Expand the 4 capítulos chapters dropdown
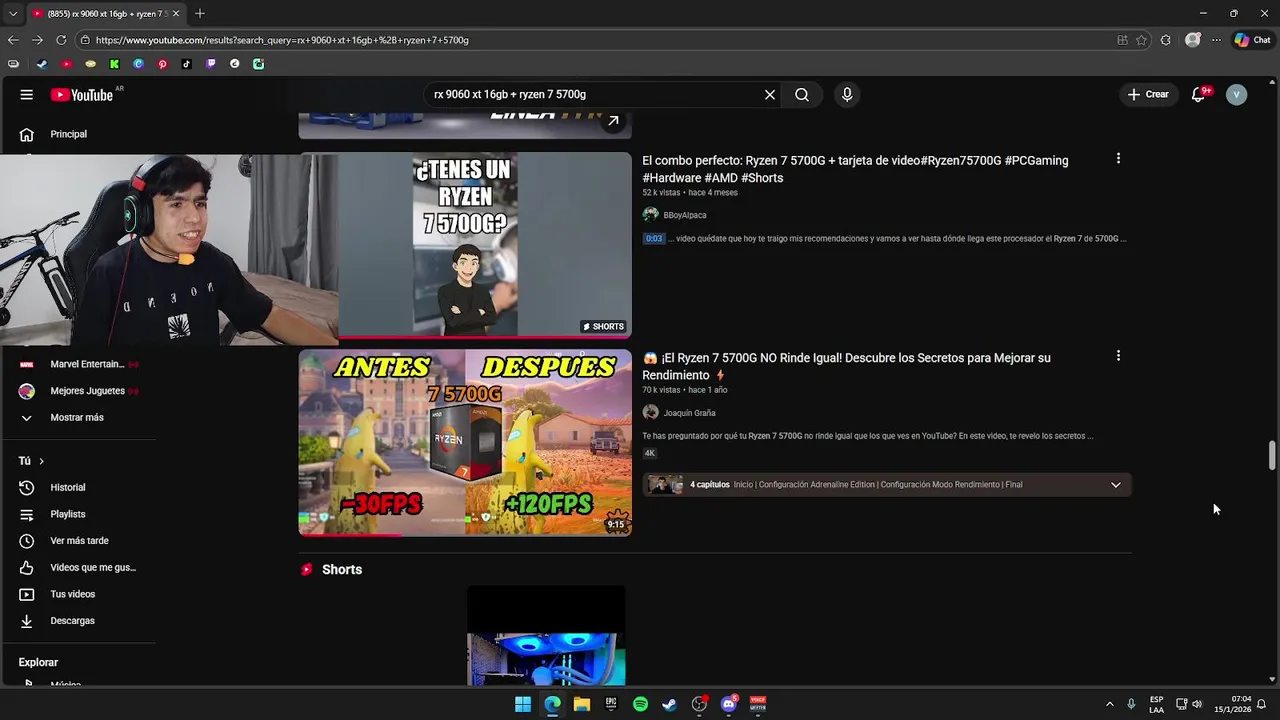Viewport: 1280px width, 720px height. 1116,485
